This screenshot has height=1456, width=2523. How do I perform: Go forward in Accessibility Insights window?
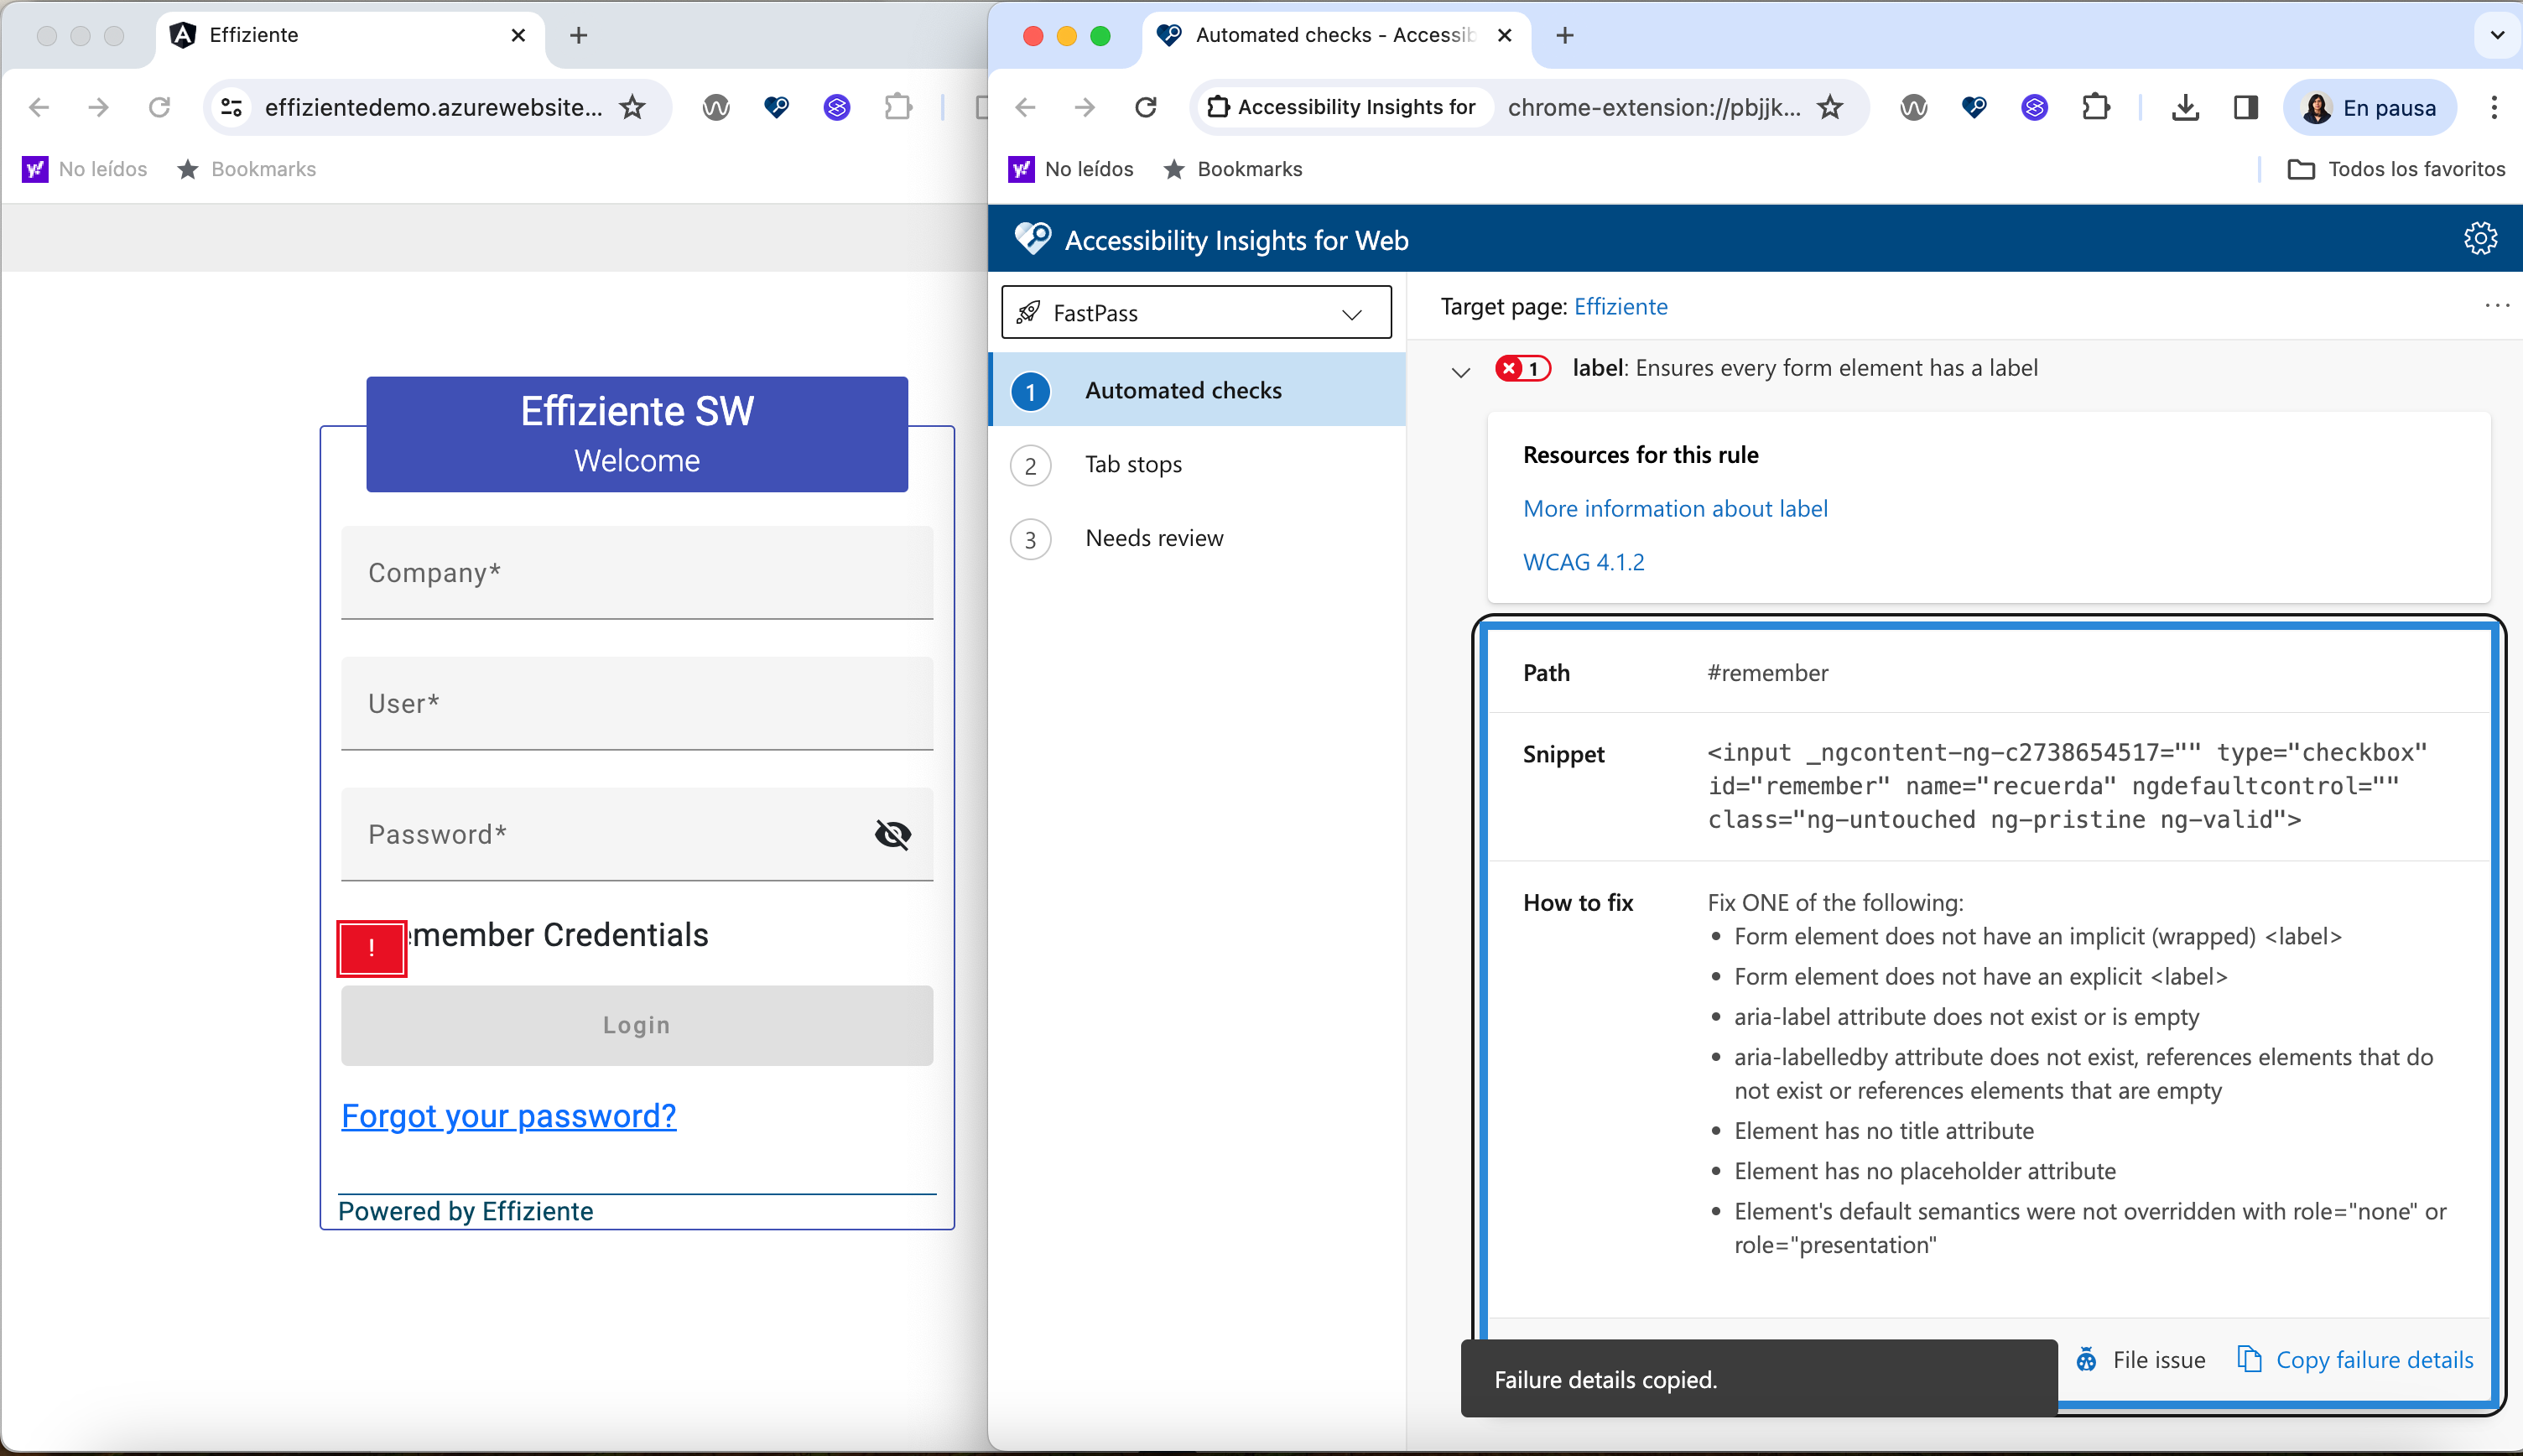coord(1084,107)
